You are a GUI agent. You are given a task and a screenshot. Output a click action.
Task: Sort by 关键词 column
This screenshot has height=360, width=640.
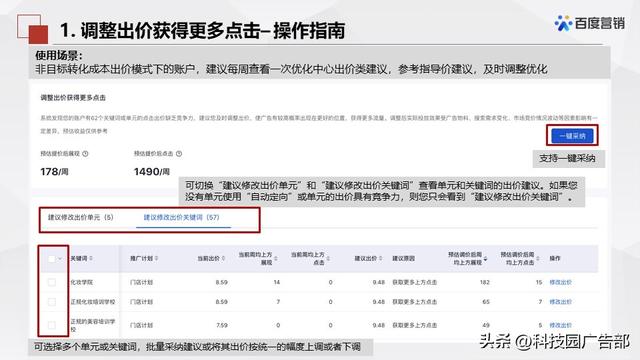(x=91, y=258)
